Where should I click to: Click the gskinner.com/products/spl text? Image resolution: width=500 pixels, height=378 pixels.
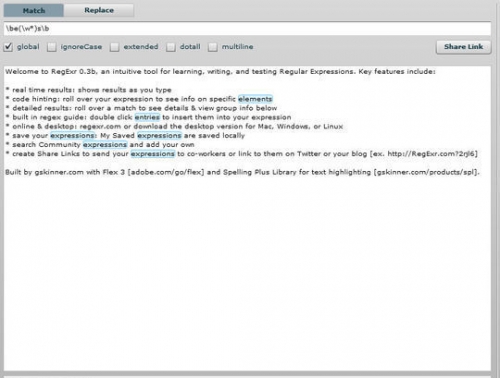[425, 172]
